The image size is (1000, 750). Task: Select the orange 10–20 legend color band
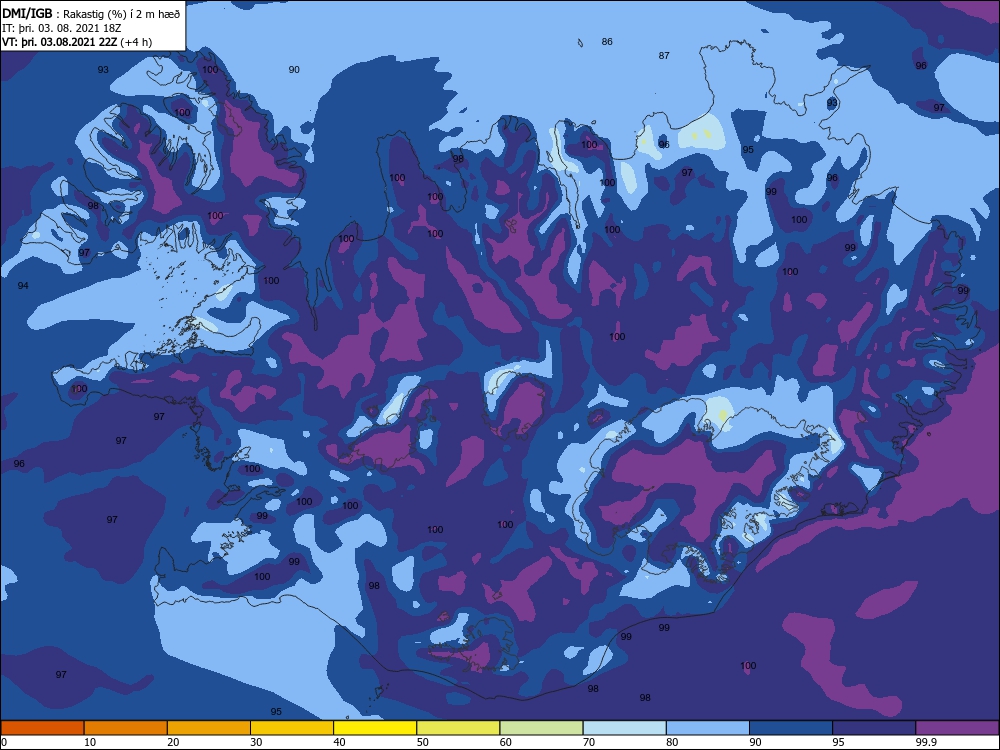126,728
